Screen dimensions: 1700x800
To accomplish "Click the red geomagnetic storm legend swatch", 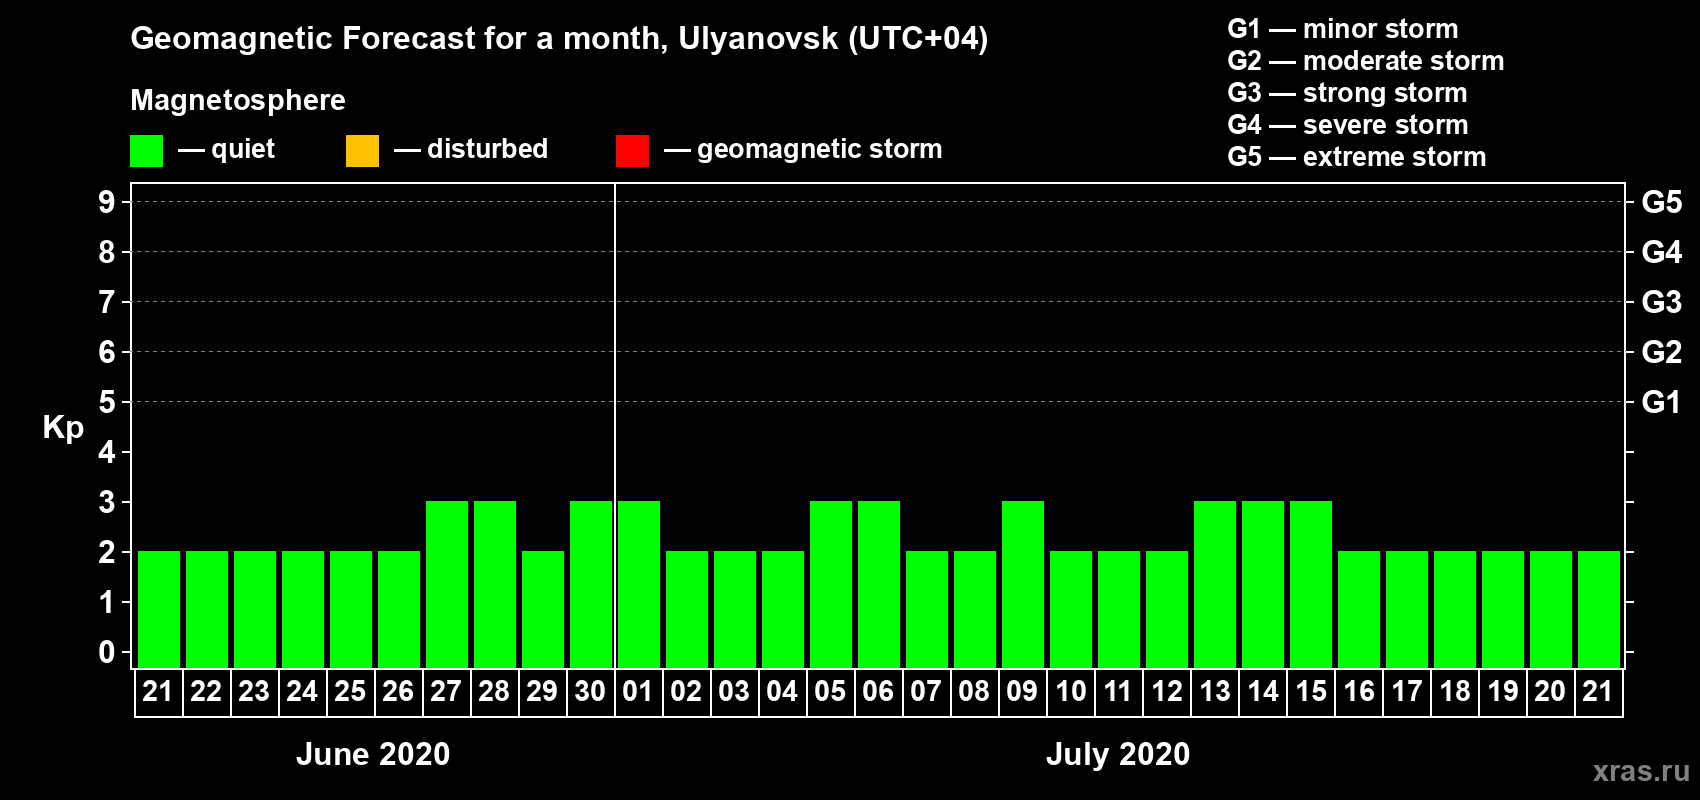I will (x=633, y=151).
